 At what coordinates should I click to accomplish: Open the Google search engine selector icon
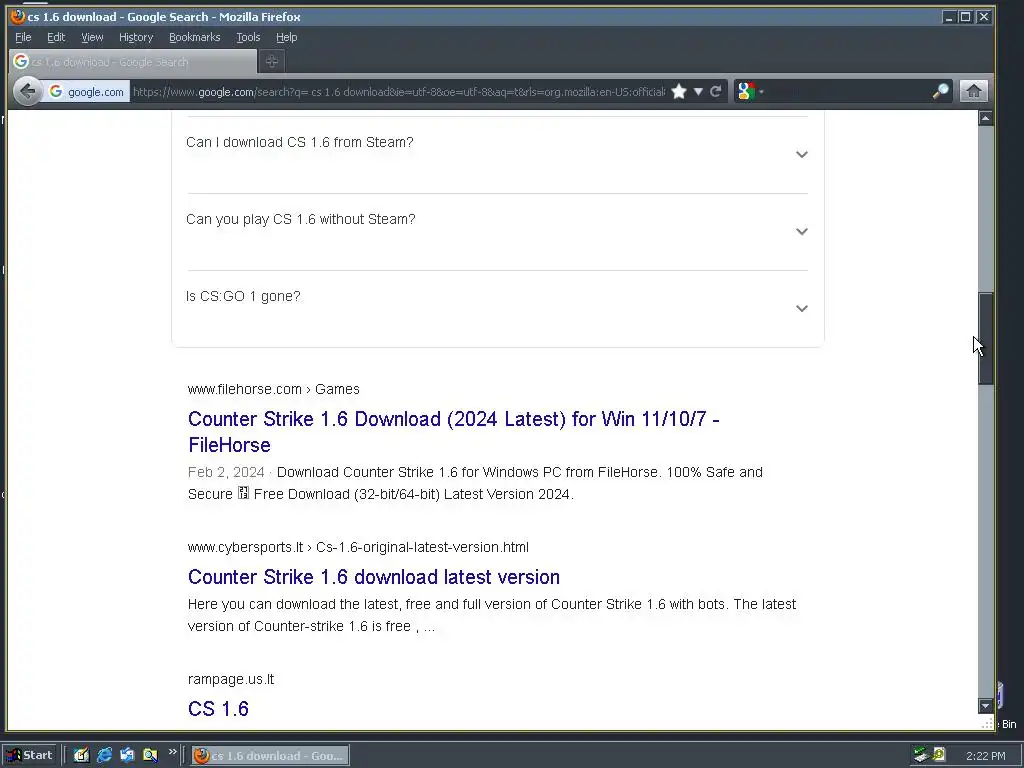(x=748, y=91)
